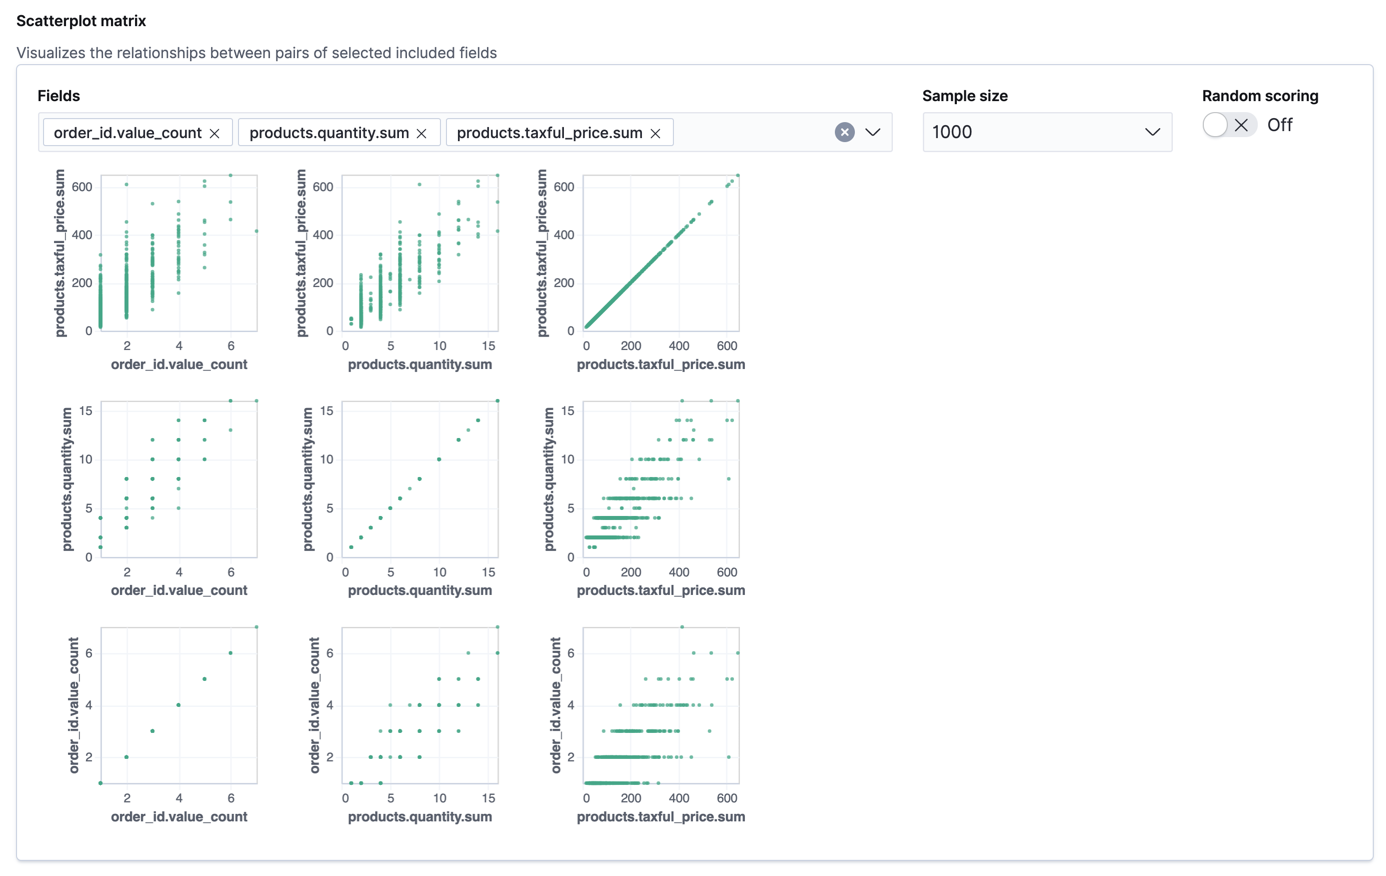Click the order_id.value_count chip label
Image resolution: width=1386 pixels, height=876 pixels.
coord(130,132)
